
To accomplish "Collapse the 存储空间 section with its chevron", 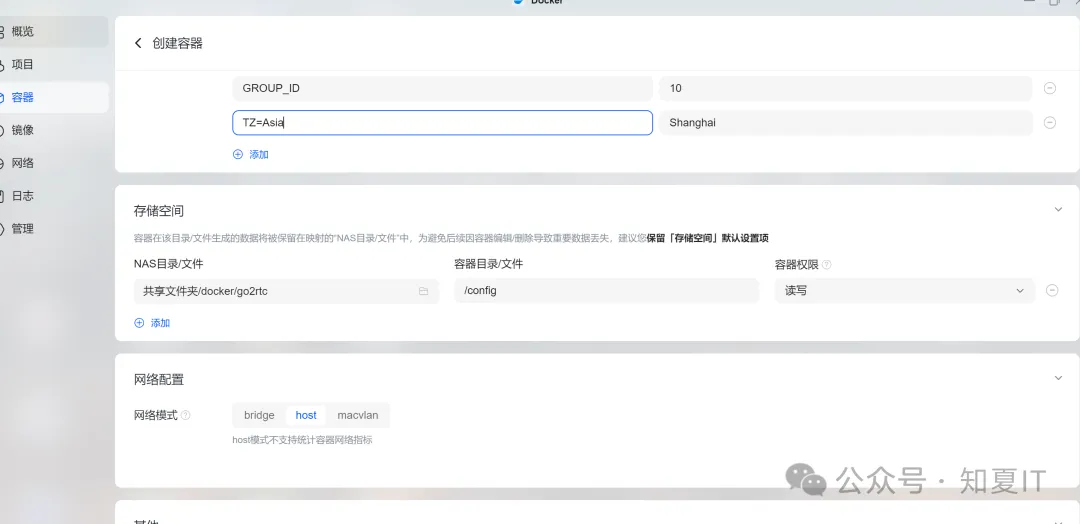I will coord(1059,209).
